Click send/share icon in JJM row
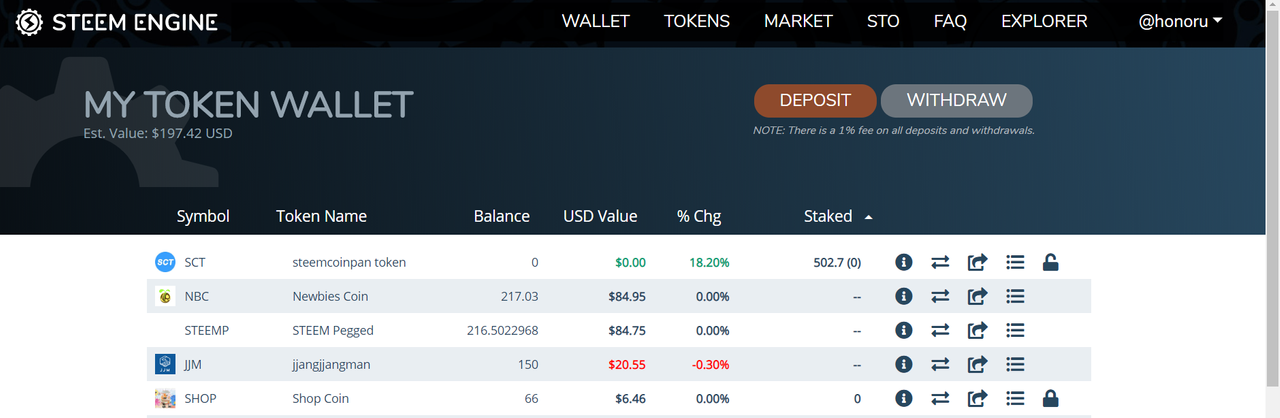 tap(977, 364)
